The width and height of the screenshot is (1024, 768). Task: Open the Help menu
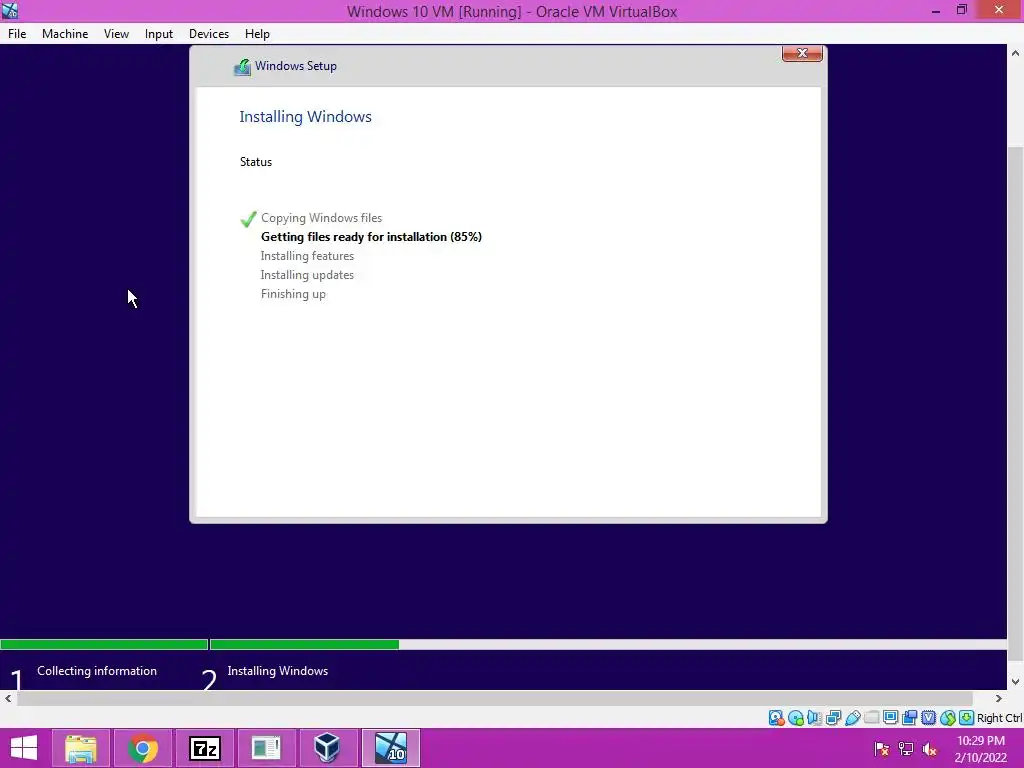point(257,34)
